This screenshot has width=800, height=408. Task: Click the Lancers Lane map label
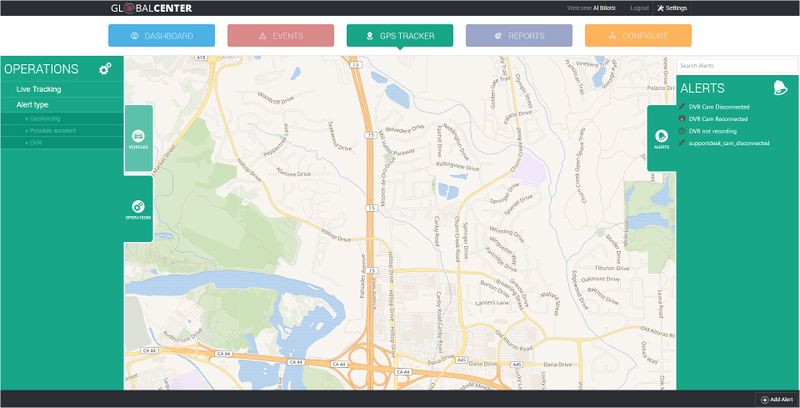click(x=492, y=303)
